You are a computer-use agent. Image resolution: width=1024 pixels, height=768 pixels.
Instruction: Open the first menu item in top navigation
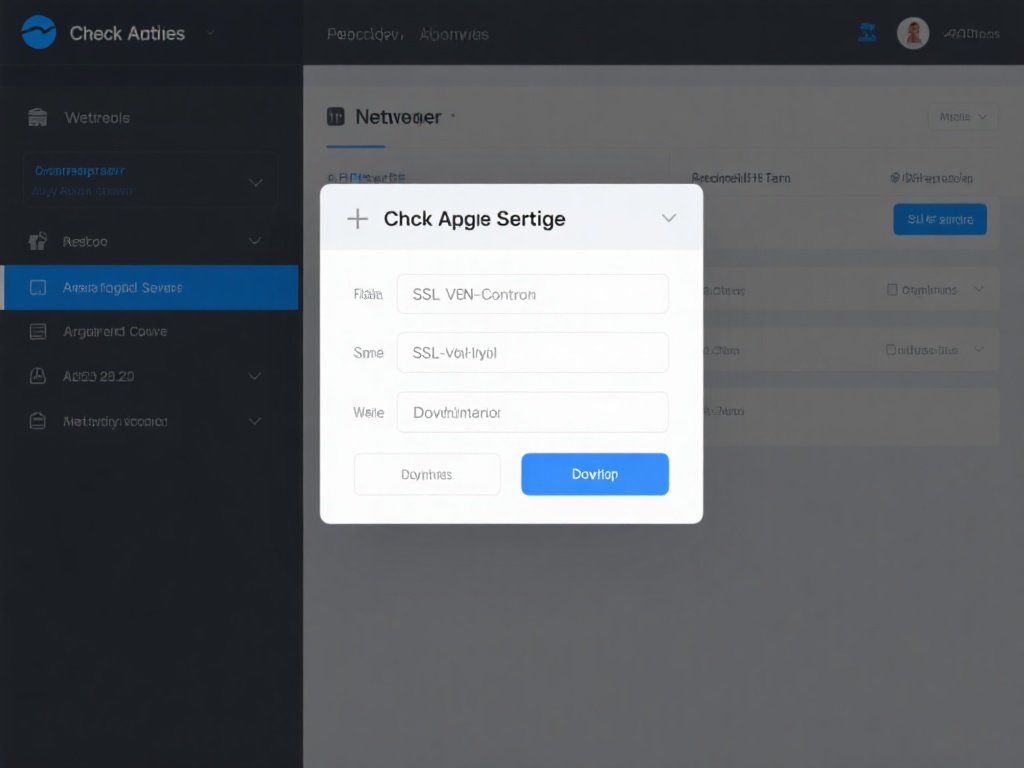point(364,34)
